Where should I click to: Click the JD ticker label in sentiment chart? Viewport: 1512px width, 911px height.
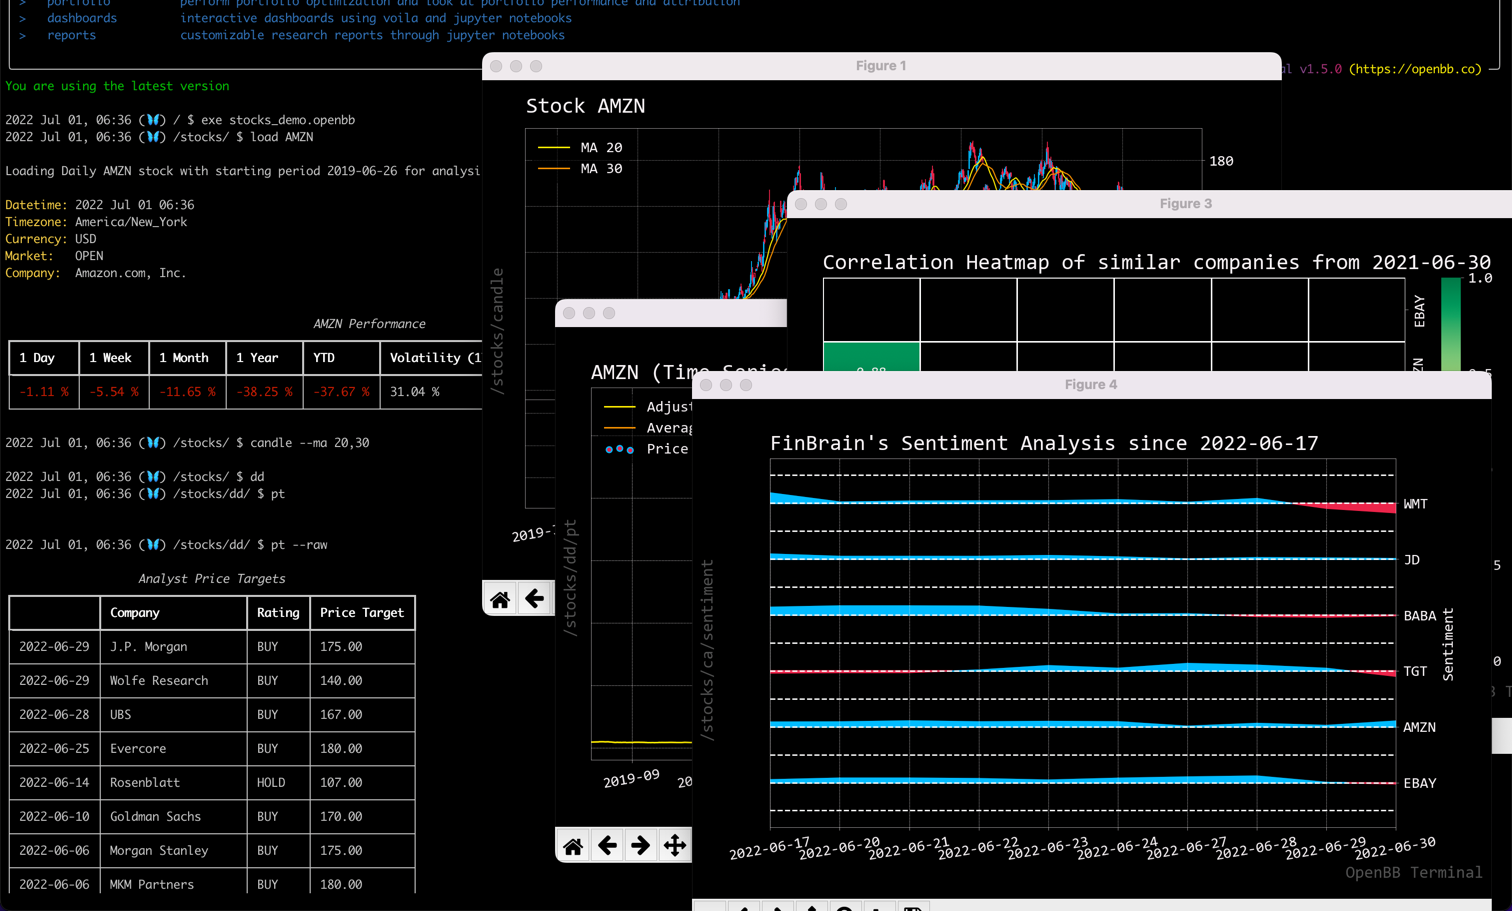click(1411, 560)
